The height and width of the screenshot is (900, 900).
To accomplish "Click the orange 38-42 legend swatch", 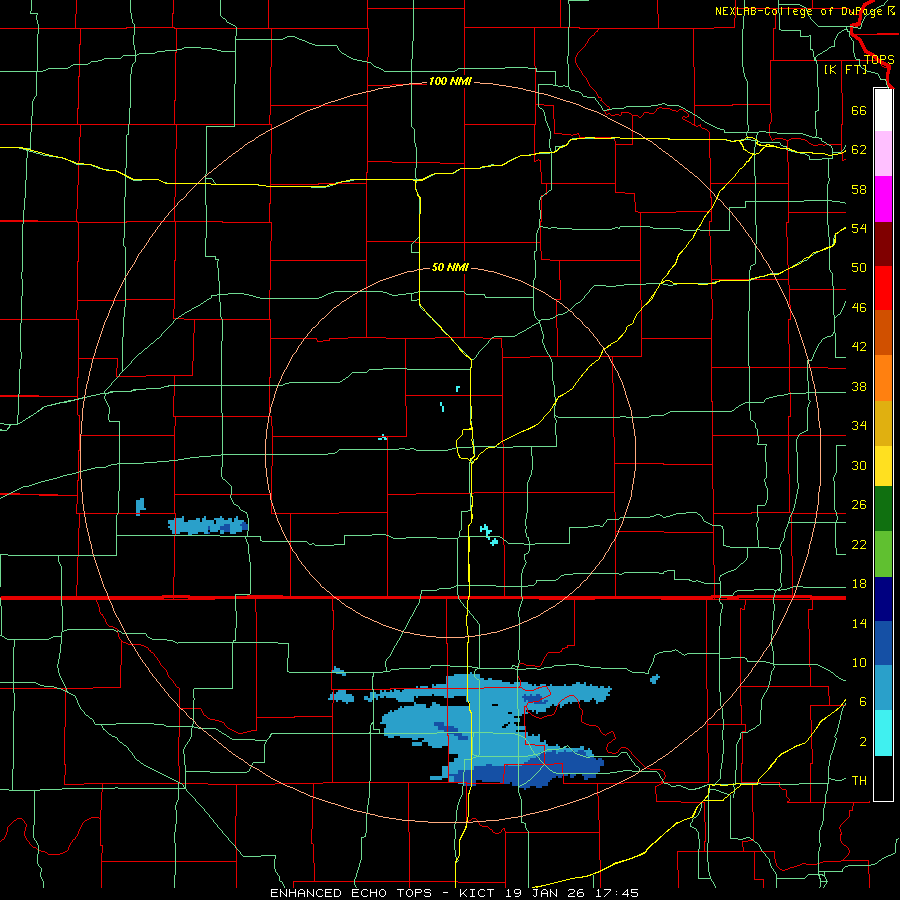I will pyautogui.click(x=883, y=378).
